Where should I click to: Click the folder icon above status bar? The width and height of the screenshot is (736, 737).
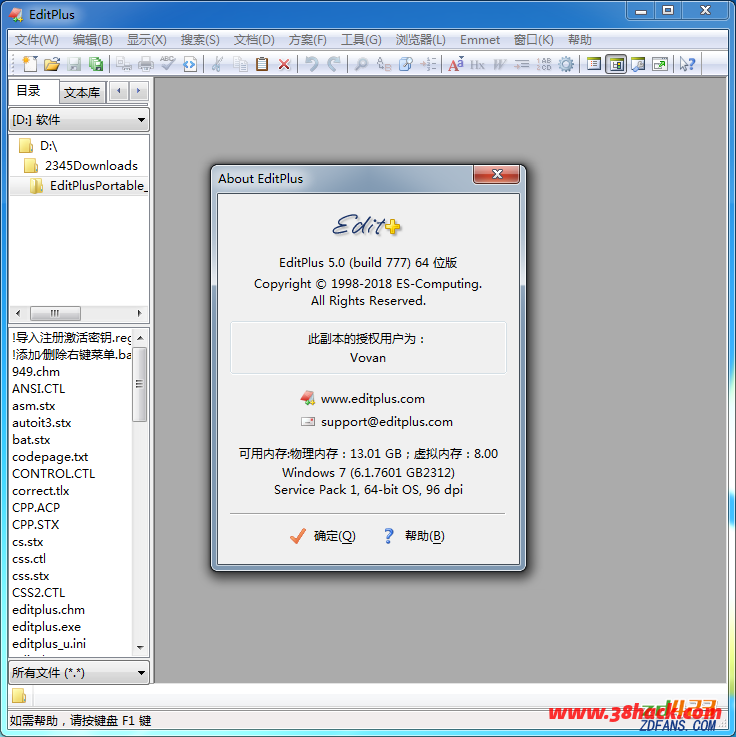point(19,696)
